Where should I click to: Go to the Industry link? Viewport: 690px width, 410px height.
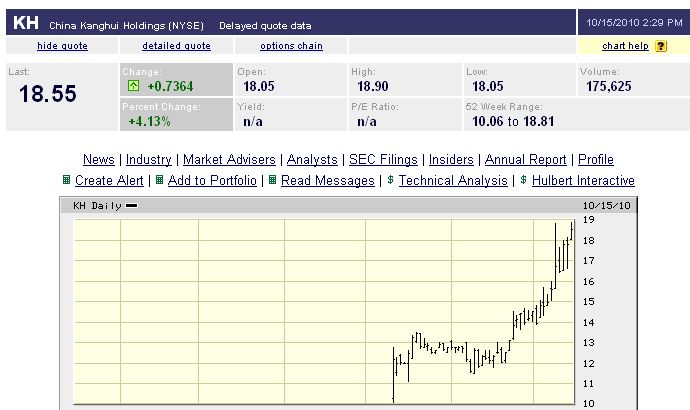point(149,159)
